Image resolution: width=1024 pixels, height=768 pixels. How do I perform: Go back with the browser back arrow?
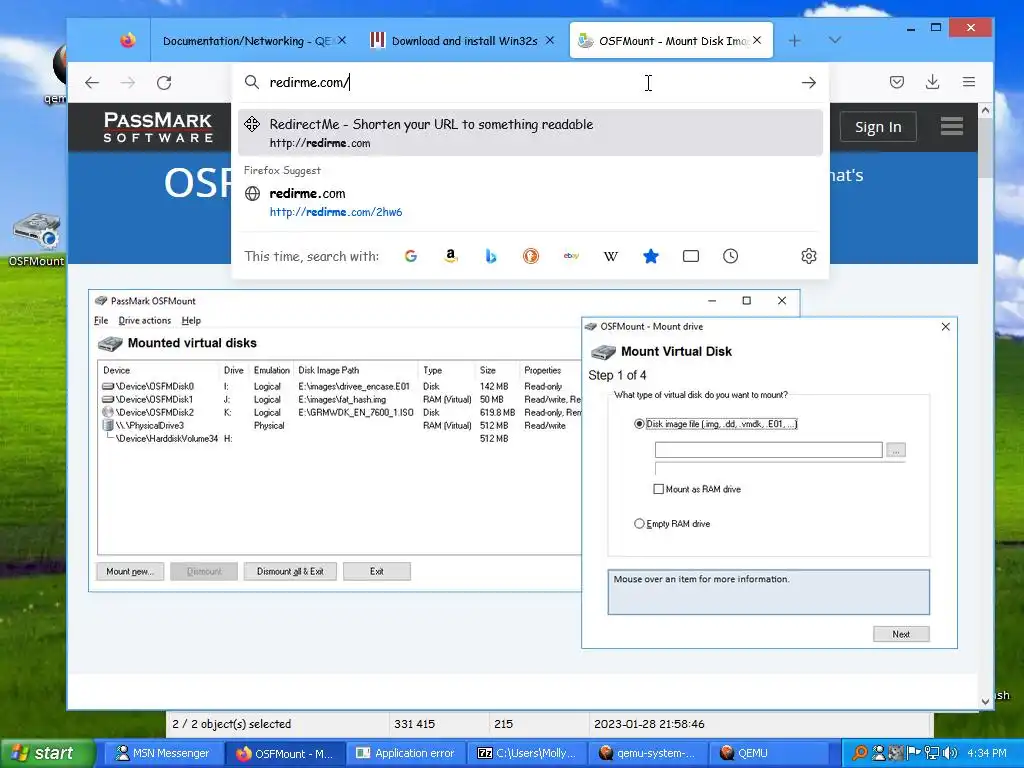pyautogui.click(x=92, y=82)
